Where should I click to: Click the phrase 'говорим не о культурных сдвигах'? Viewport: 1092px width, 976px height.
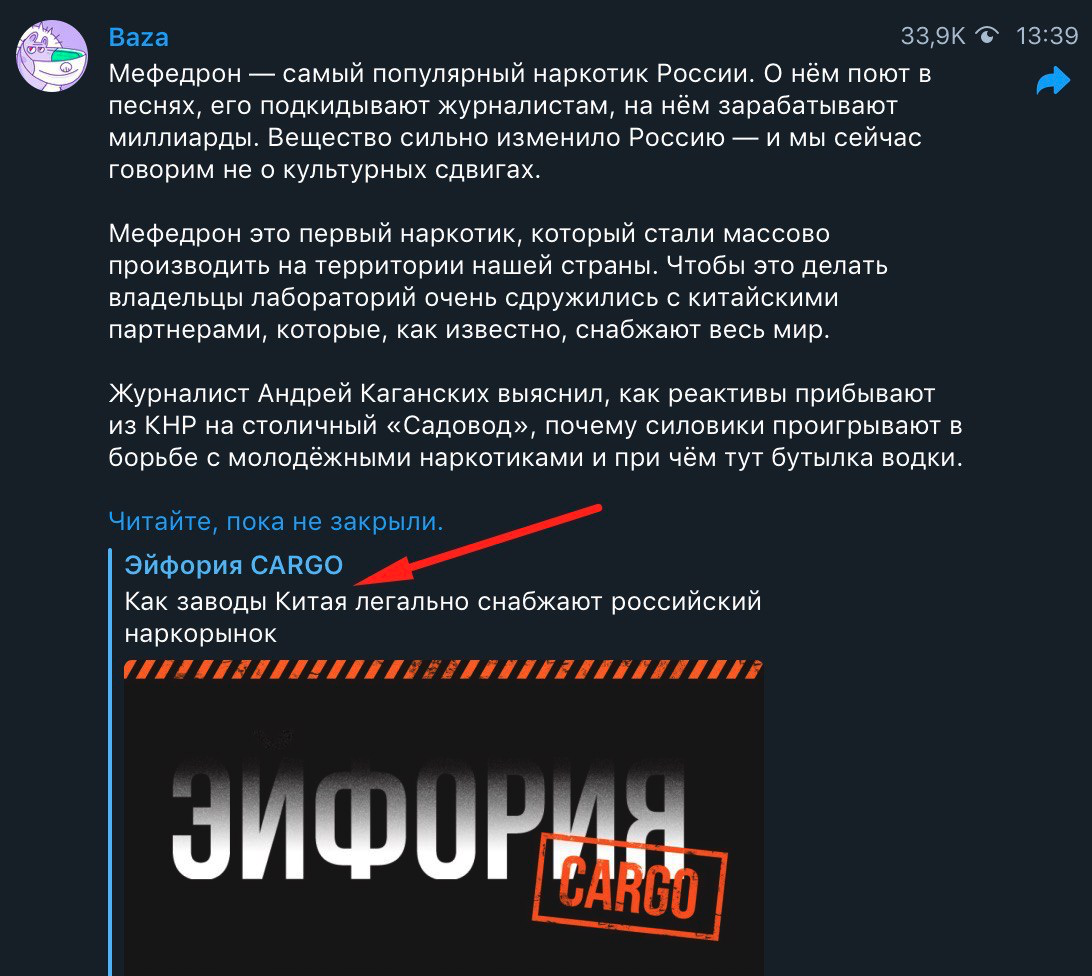324,169
